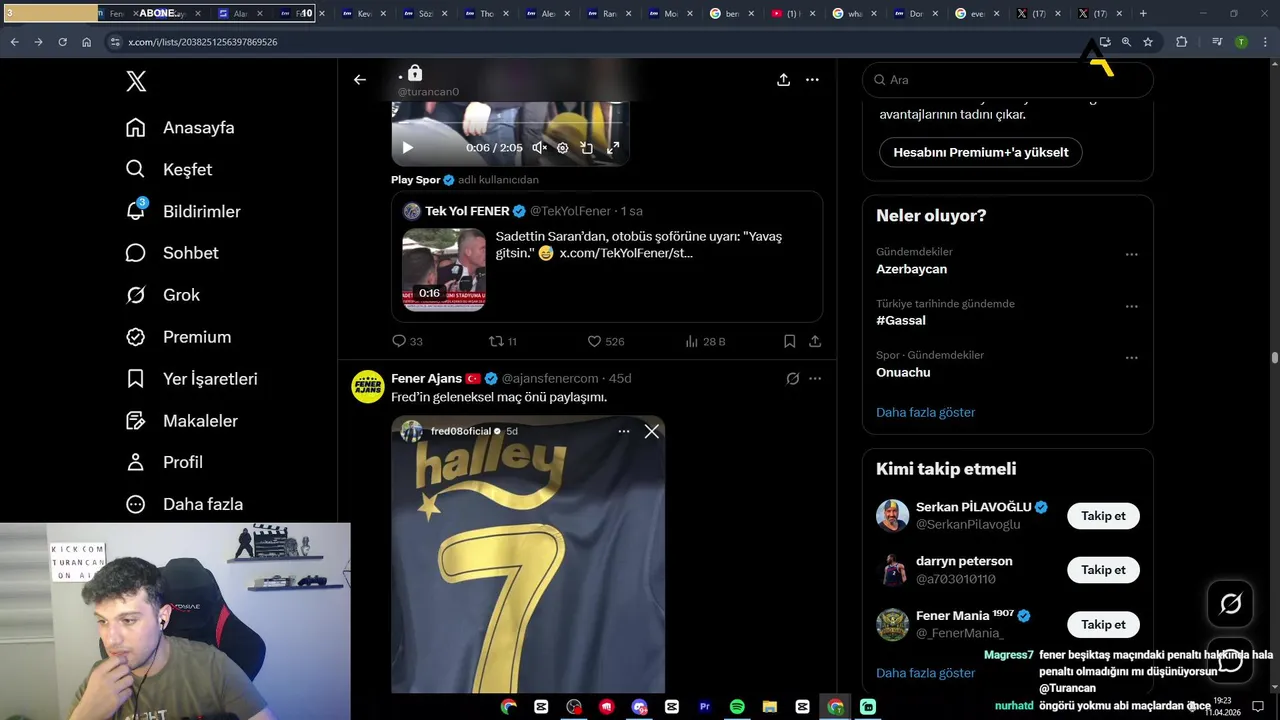Seek on the video progress bar
The width and height of the screenshot is (1280, 720).
510,124
